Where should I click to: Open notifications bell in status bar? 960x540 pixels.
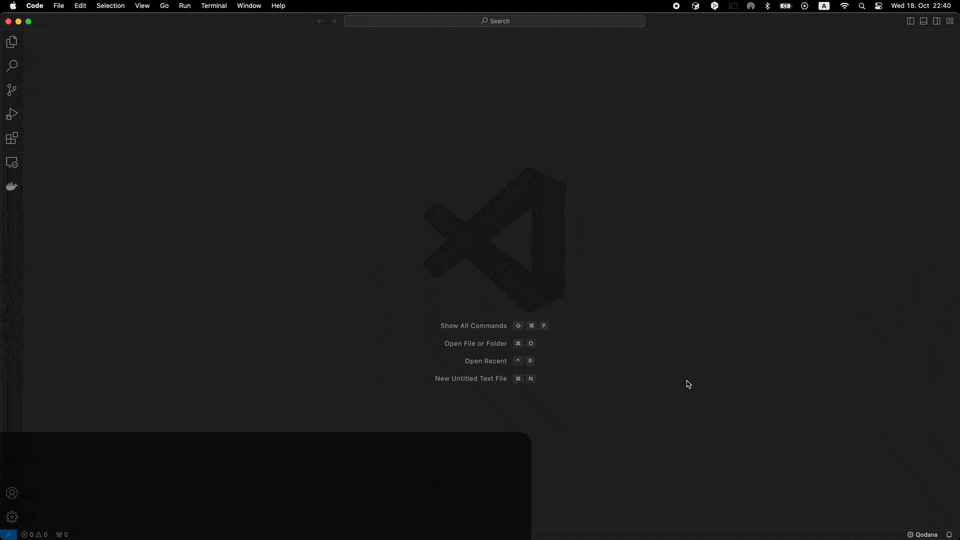point(949,534)
